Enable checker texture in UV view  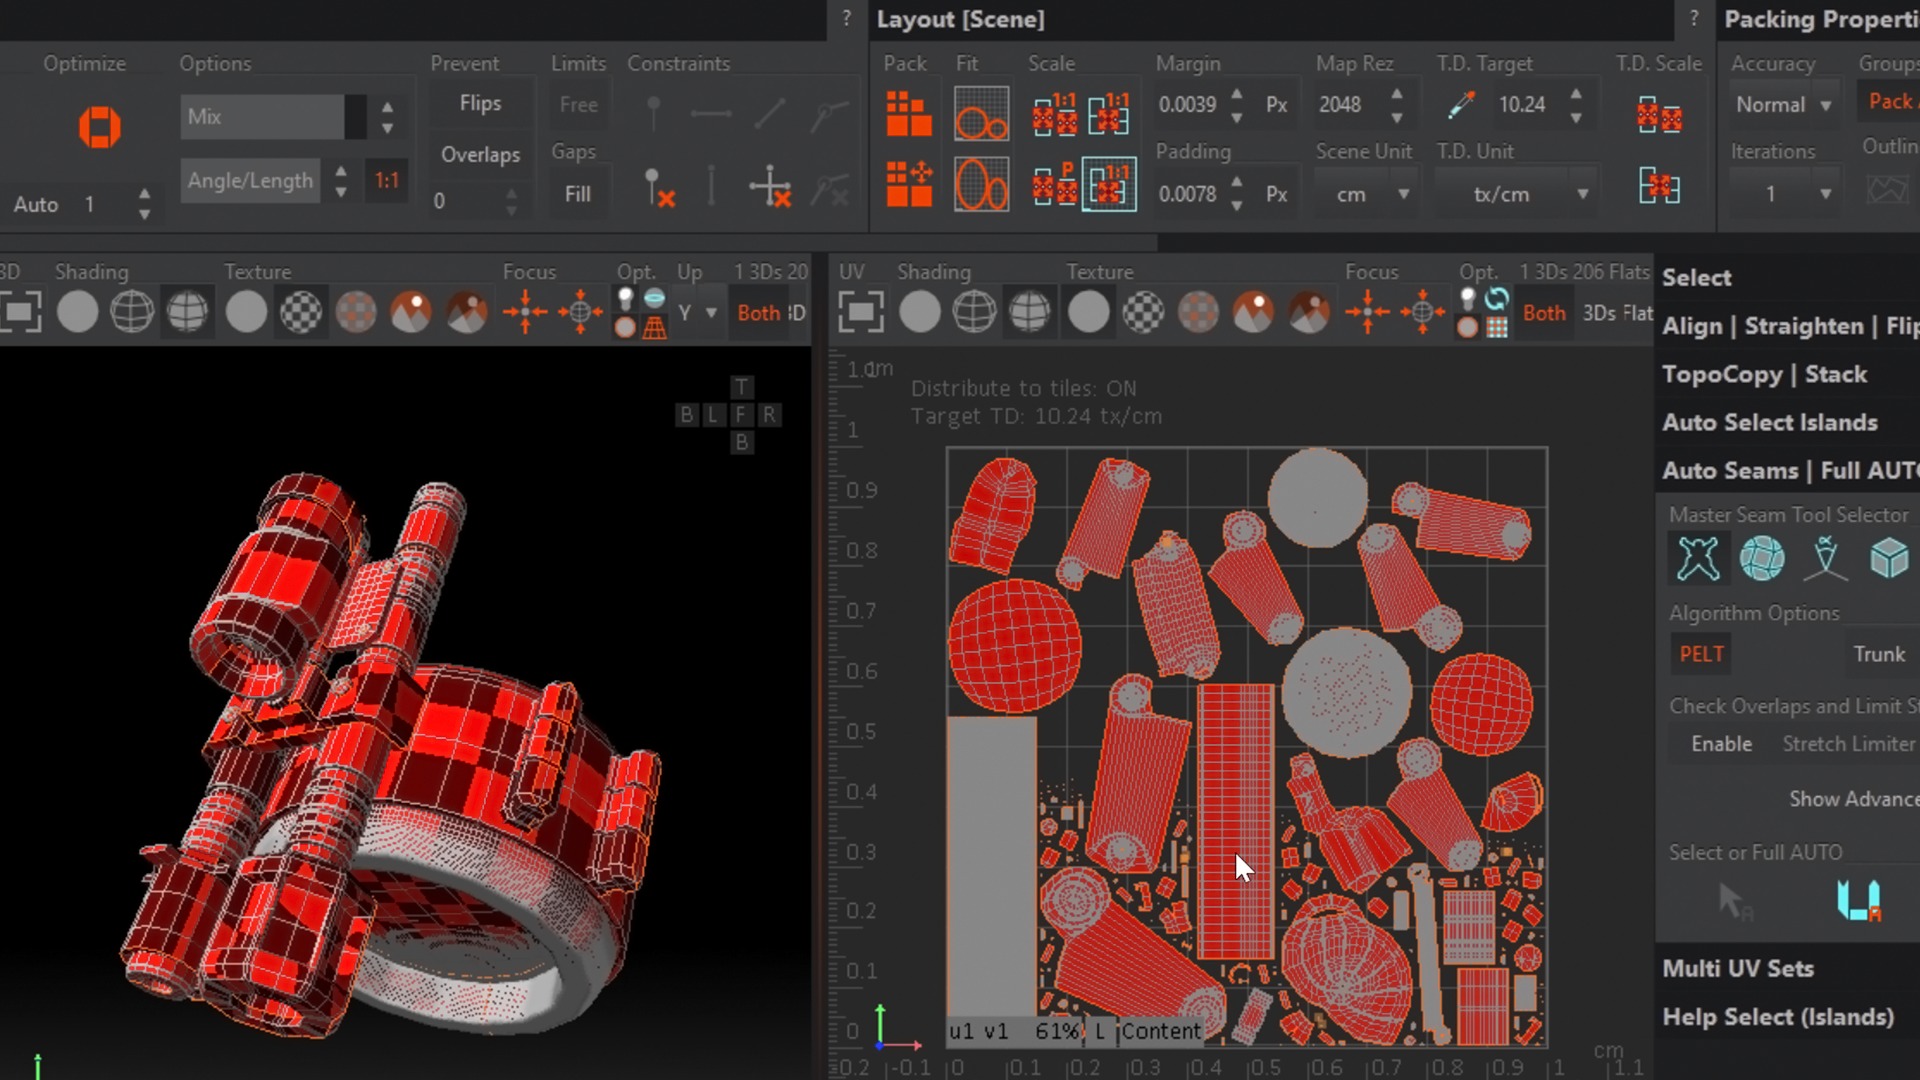pyautogui.click(x=1143, y=313)
